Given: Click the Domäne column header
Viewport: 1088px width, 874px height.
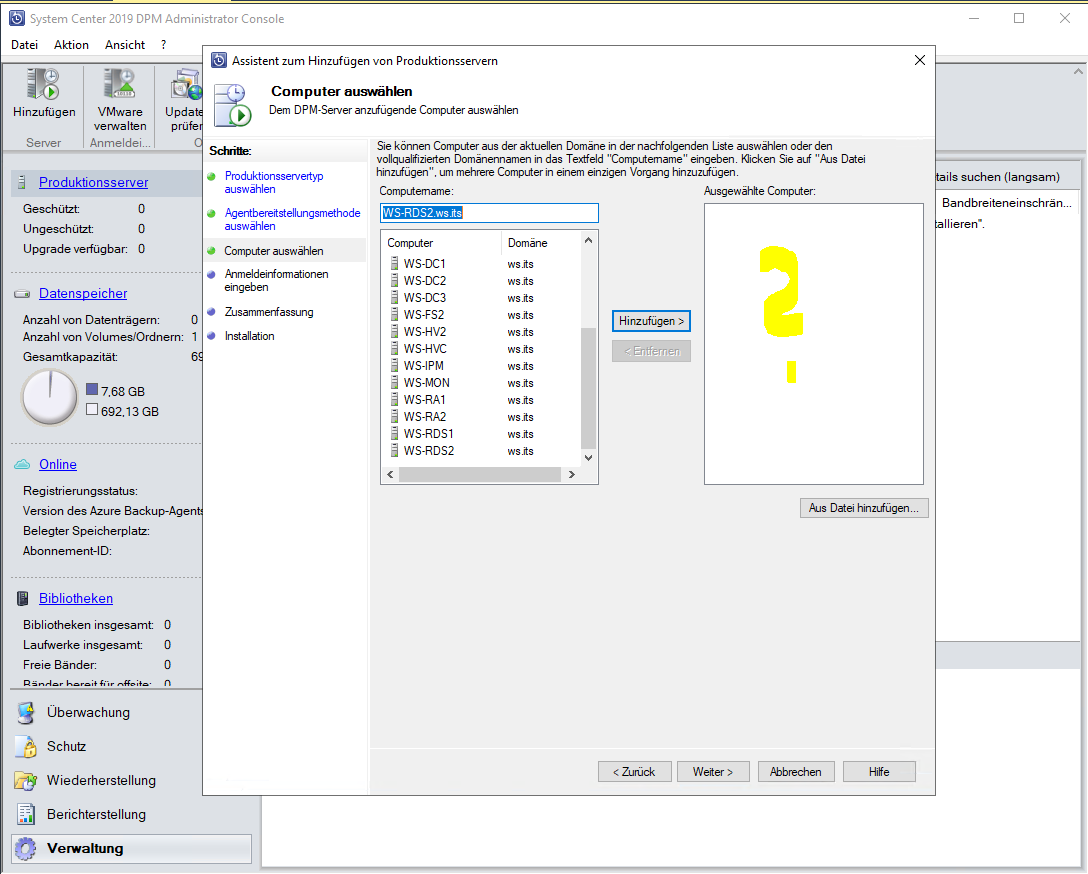Looking at the screenshot, I should (x=540, y=243).
